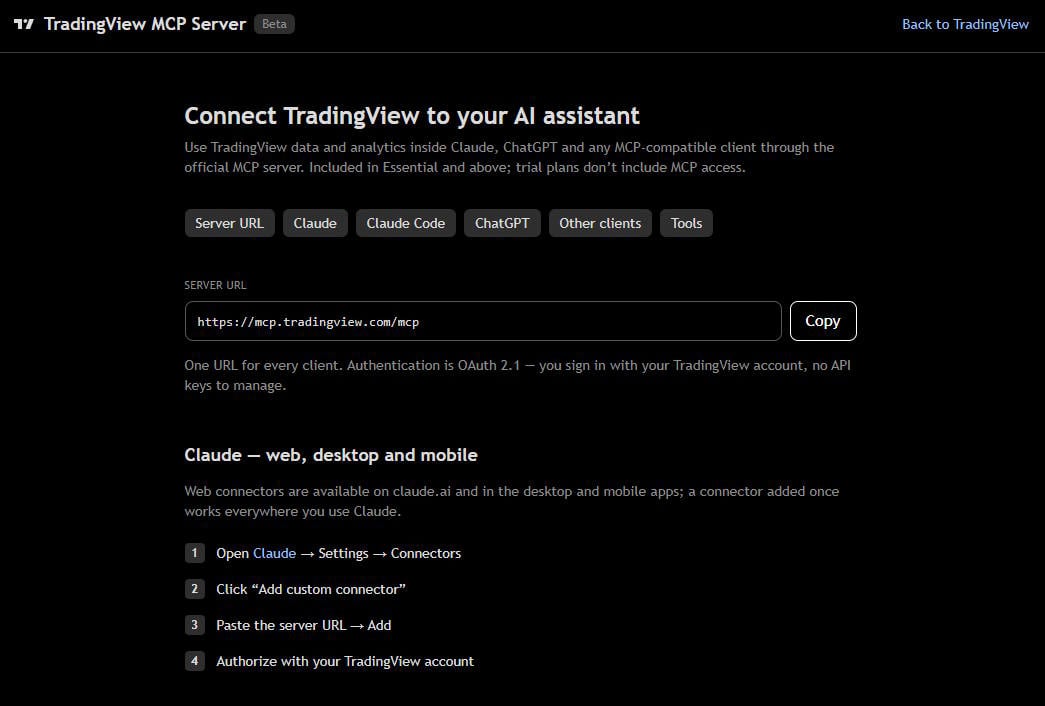Copy the MCP server URL

click(823, 321)
